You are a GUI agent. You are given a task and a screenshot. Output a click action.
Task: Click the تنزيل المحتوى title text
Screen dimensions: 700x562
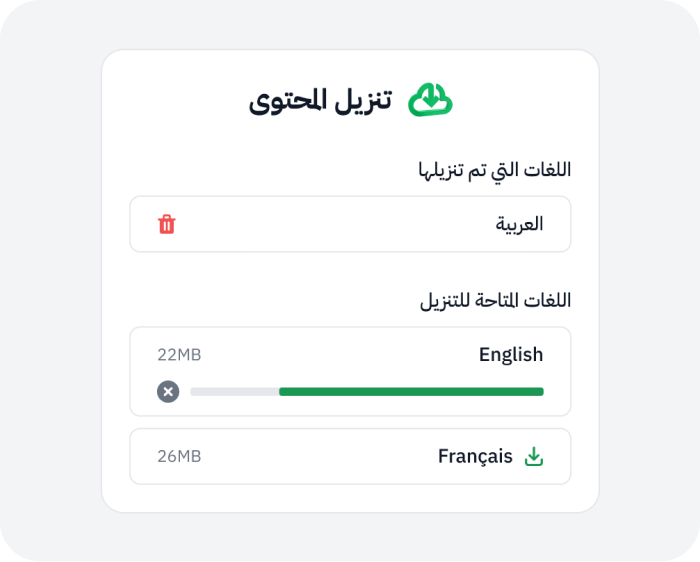pos(320,101)
